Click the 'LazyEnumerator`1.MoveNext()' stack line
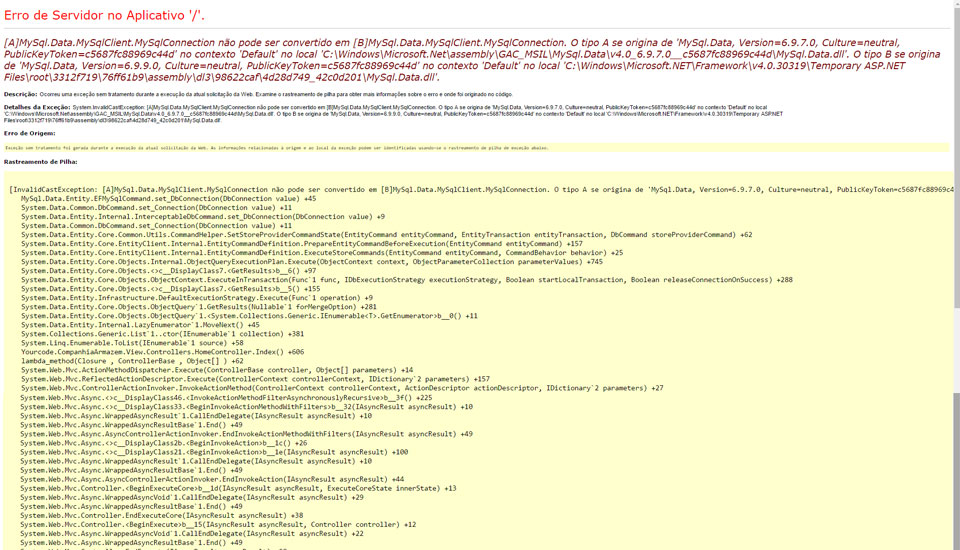 (x=140, y=325)
